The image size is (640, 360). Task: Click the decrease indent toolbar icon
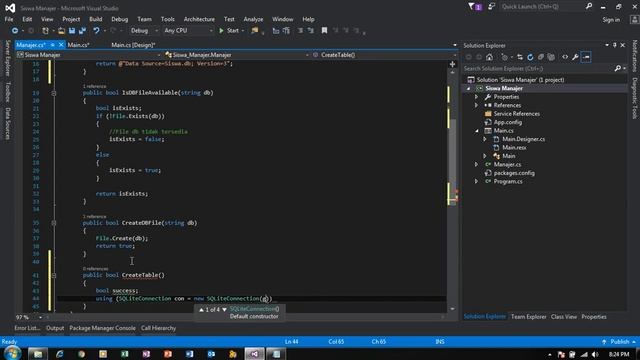[300, 31]
